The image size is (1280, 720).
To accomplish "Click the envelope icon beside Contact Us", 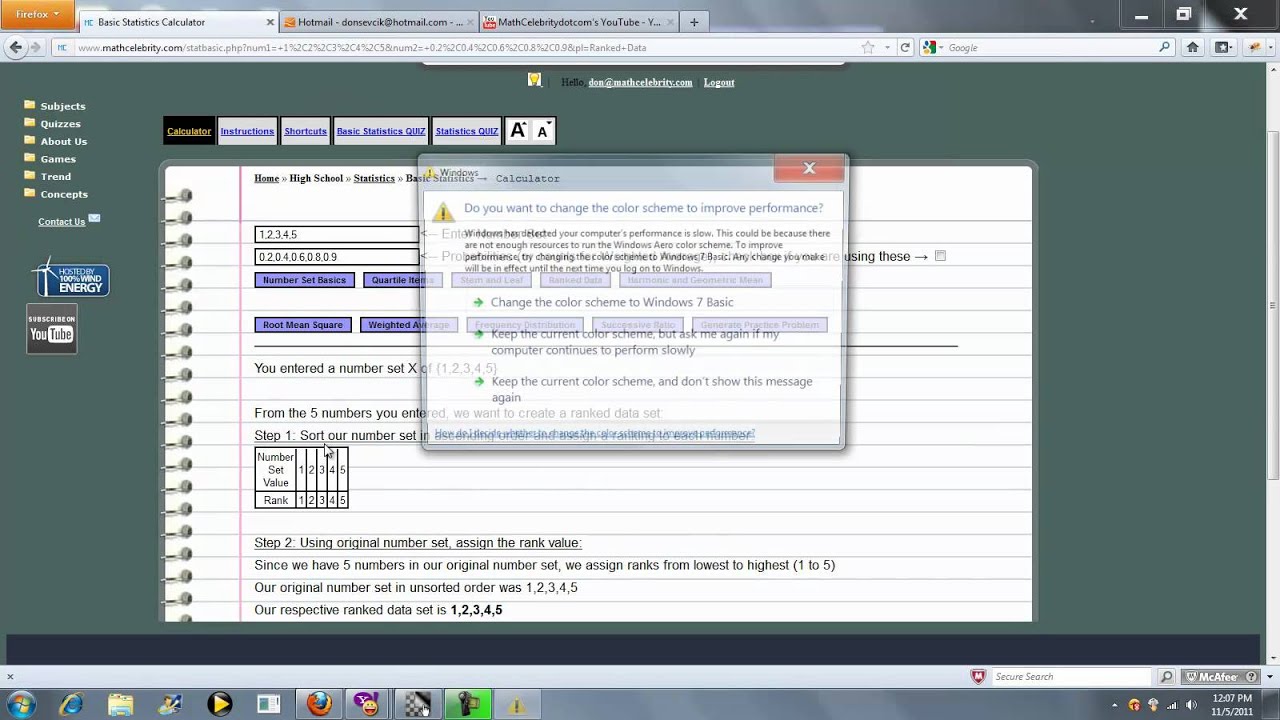I will (94, 219).
